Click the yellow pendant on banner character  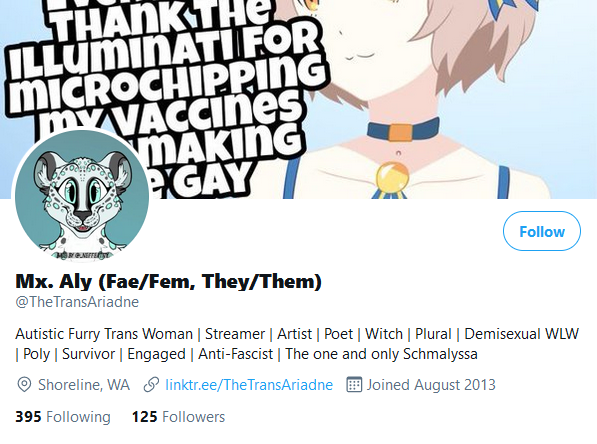pos(392,178)
